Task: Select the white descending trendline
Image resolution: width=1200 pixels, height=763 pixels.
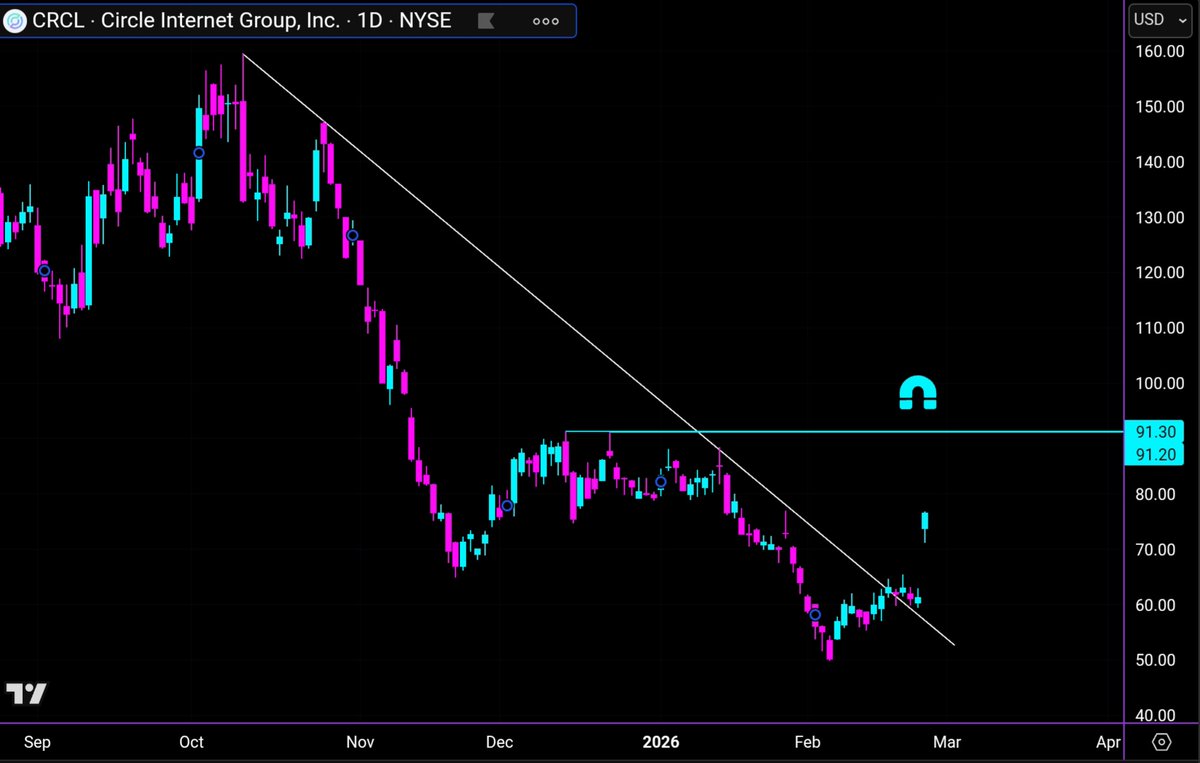Action: point(600,350)
